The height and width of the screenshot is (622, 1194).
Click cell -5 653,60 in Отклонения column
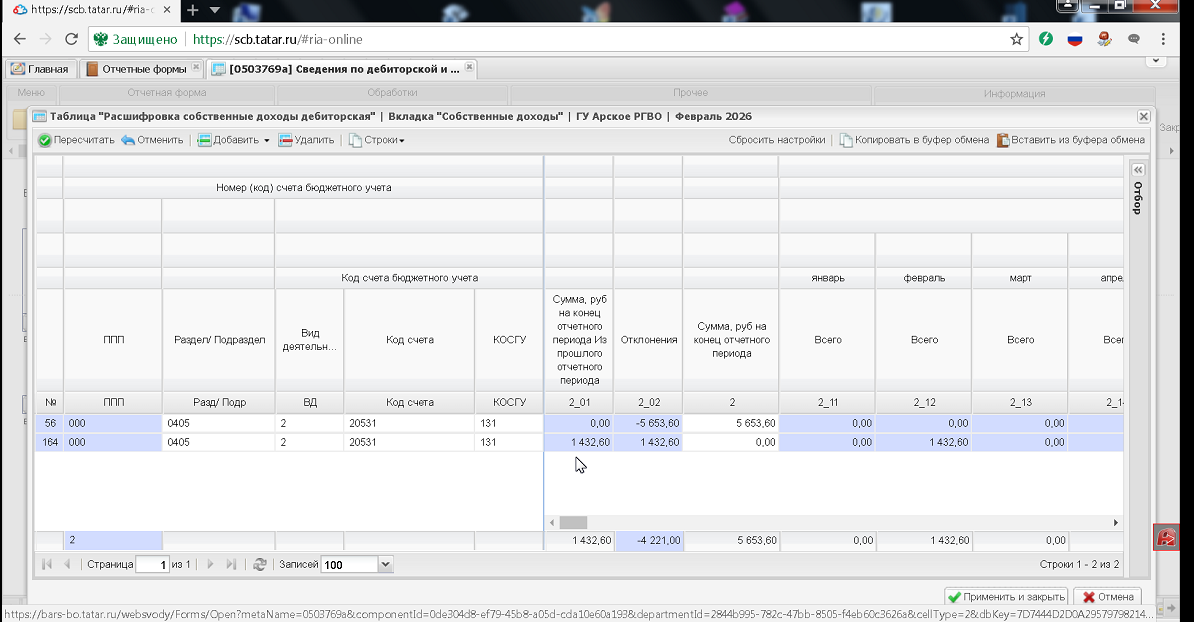(x=648, y=423)
